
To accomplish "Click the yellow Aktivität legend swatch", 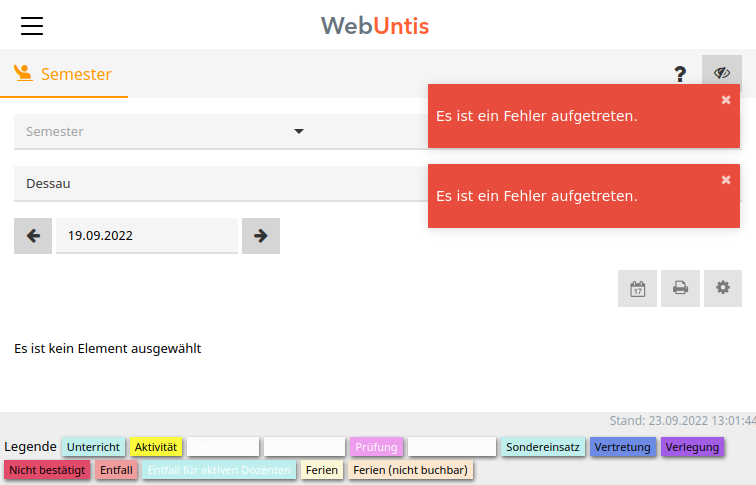I will click(x=156, y=447).
